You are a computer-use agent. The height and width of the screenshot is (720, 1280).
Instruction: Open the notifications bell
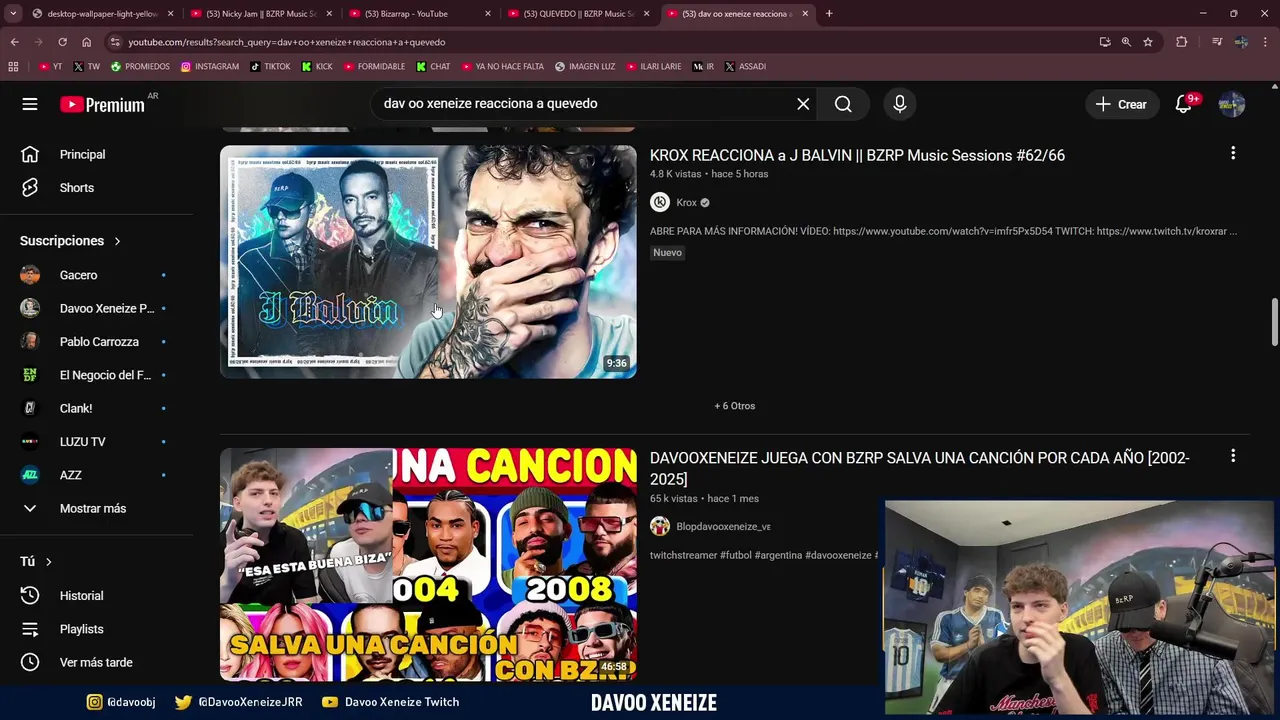coord(1184,104)
